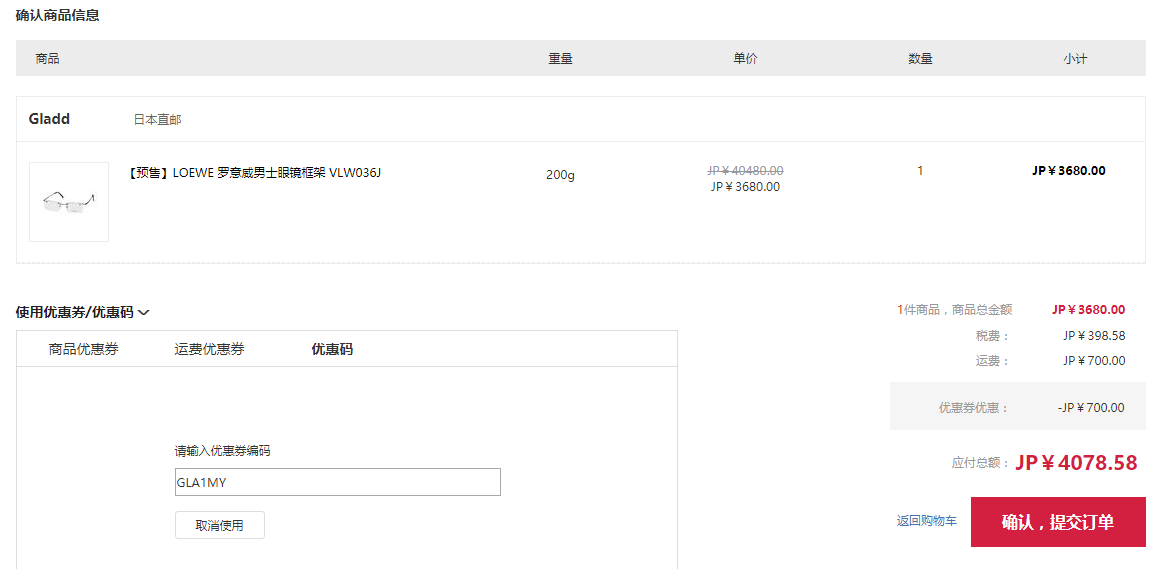Click the struck-through price JP￥40480.00

tap(746, 170)
